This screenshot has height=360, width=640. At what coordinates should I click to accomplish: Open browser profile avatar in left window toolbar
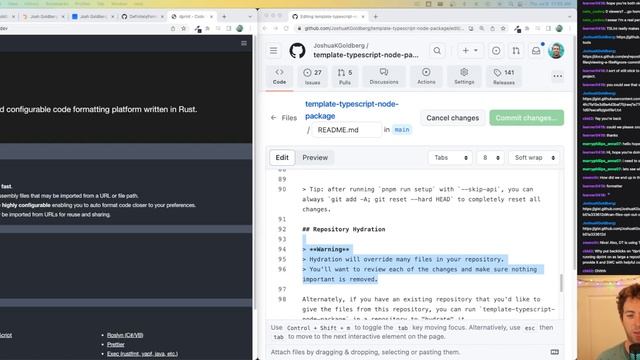240,29
